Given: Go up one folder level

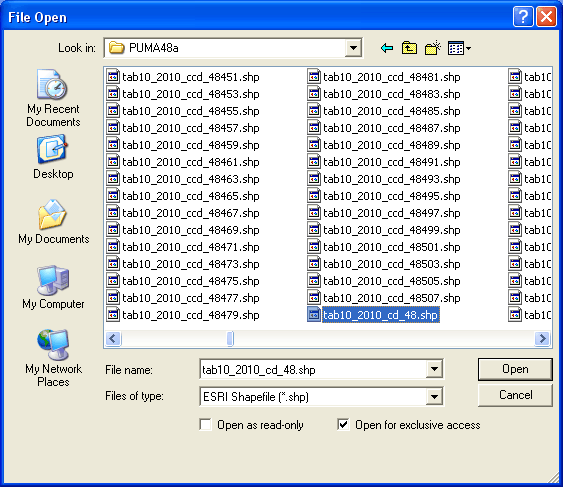Looking at the screenshot, I should point(409,48).
